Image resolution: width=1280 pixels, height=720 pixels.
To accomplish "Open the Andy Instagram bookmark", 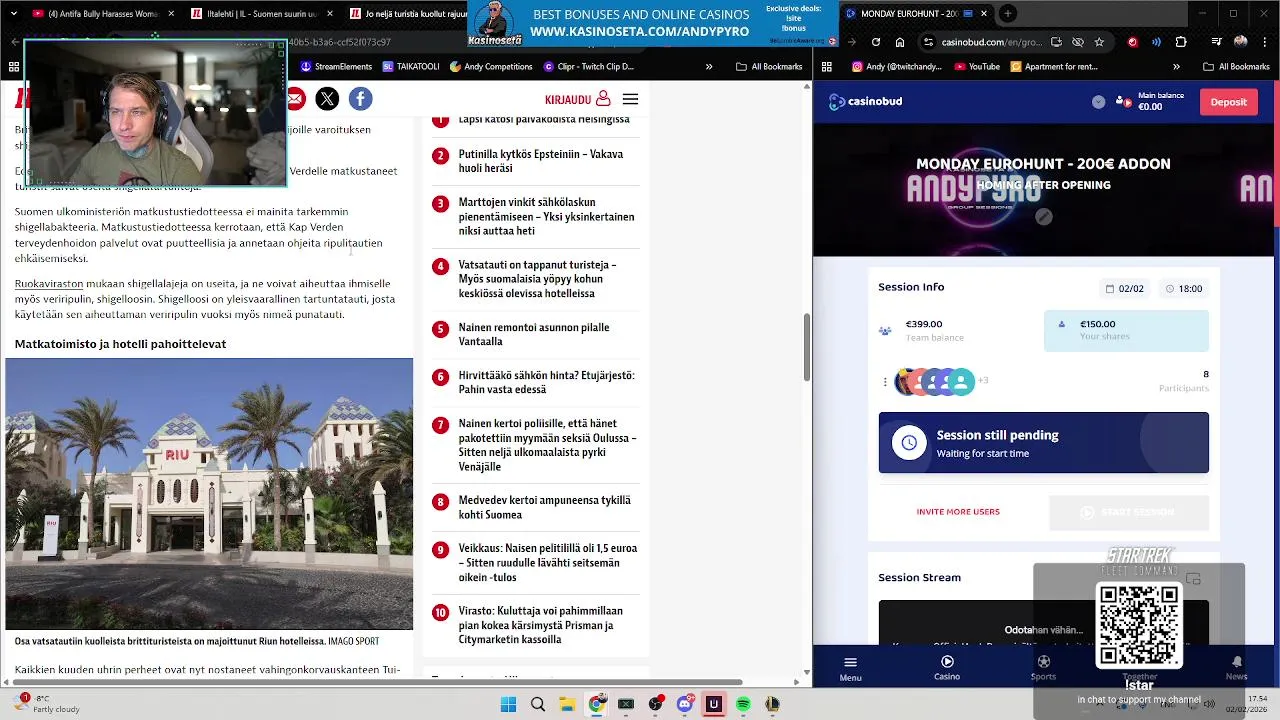I will (x=896, y=66).
